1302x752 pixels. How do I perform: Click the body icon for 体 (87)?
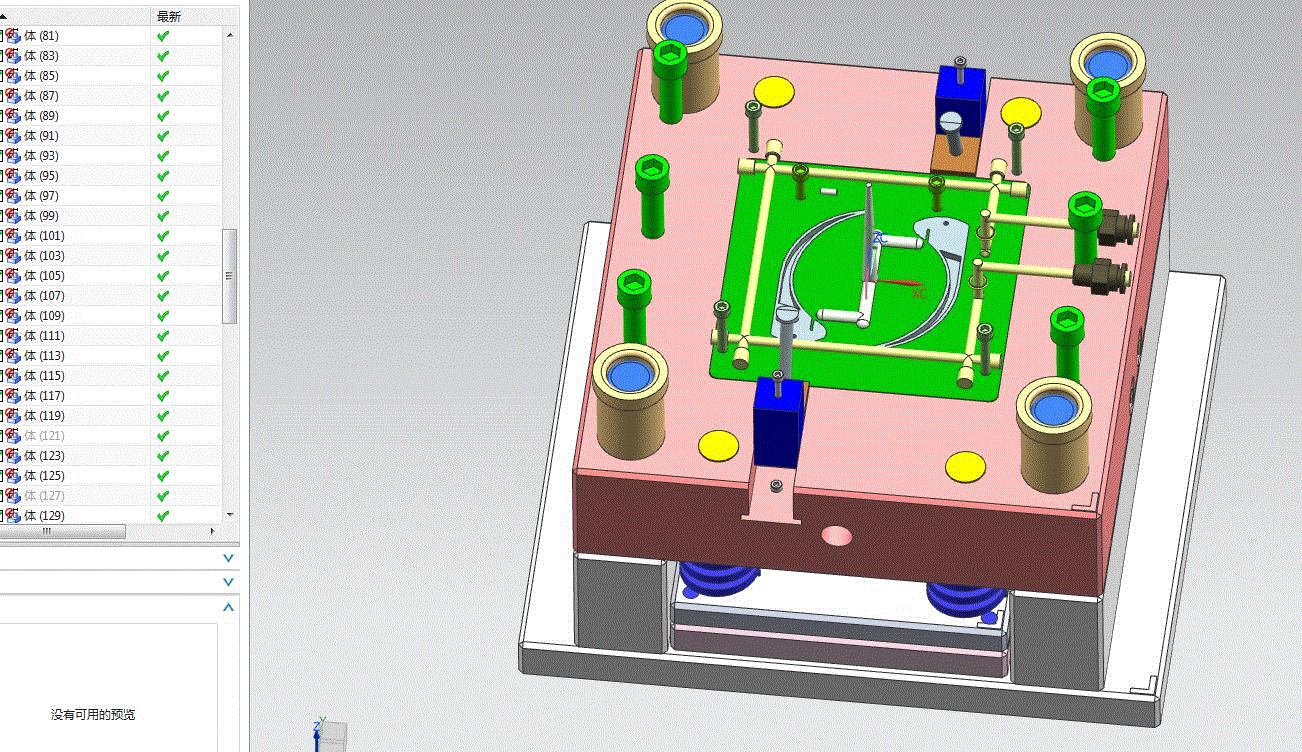point(13,96)
